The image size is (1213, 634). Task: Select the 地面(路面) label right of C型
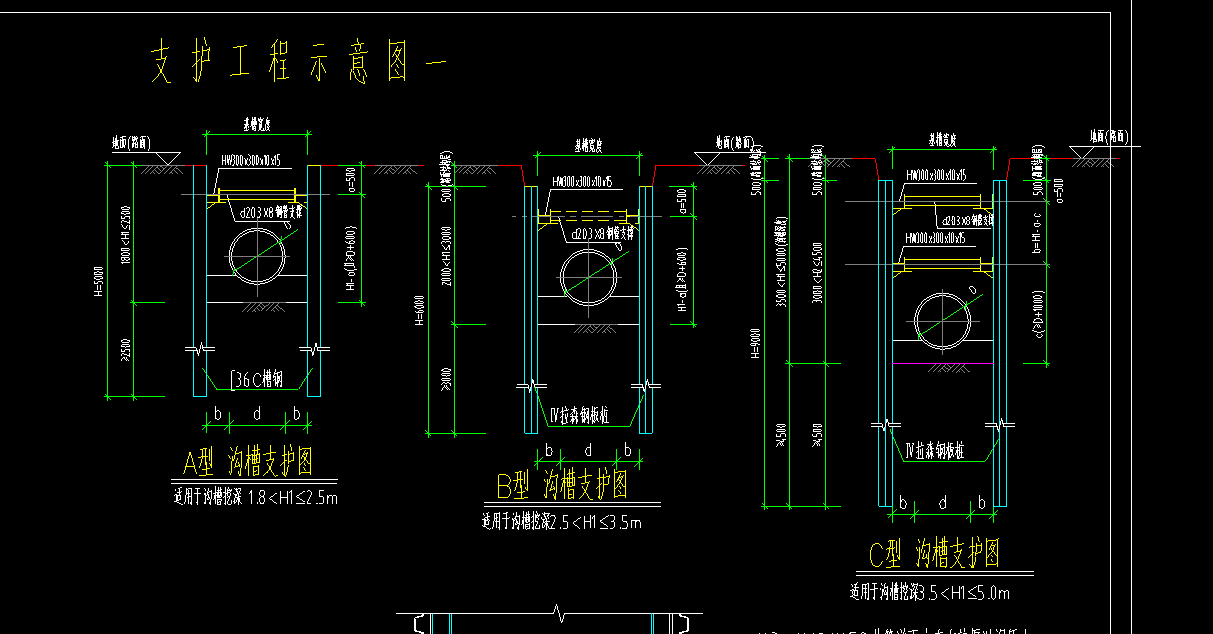coord(1109,135)
